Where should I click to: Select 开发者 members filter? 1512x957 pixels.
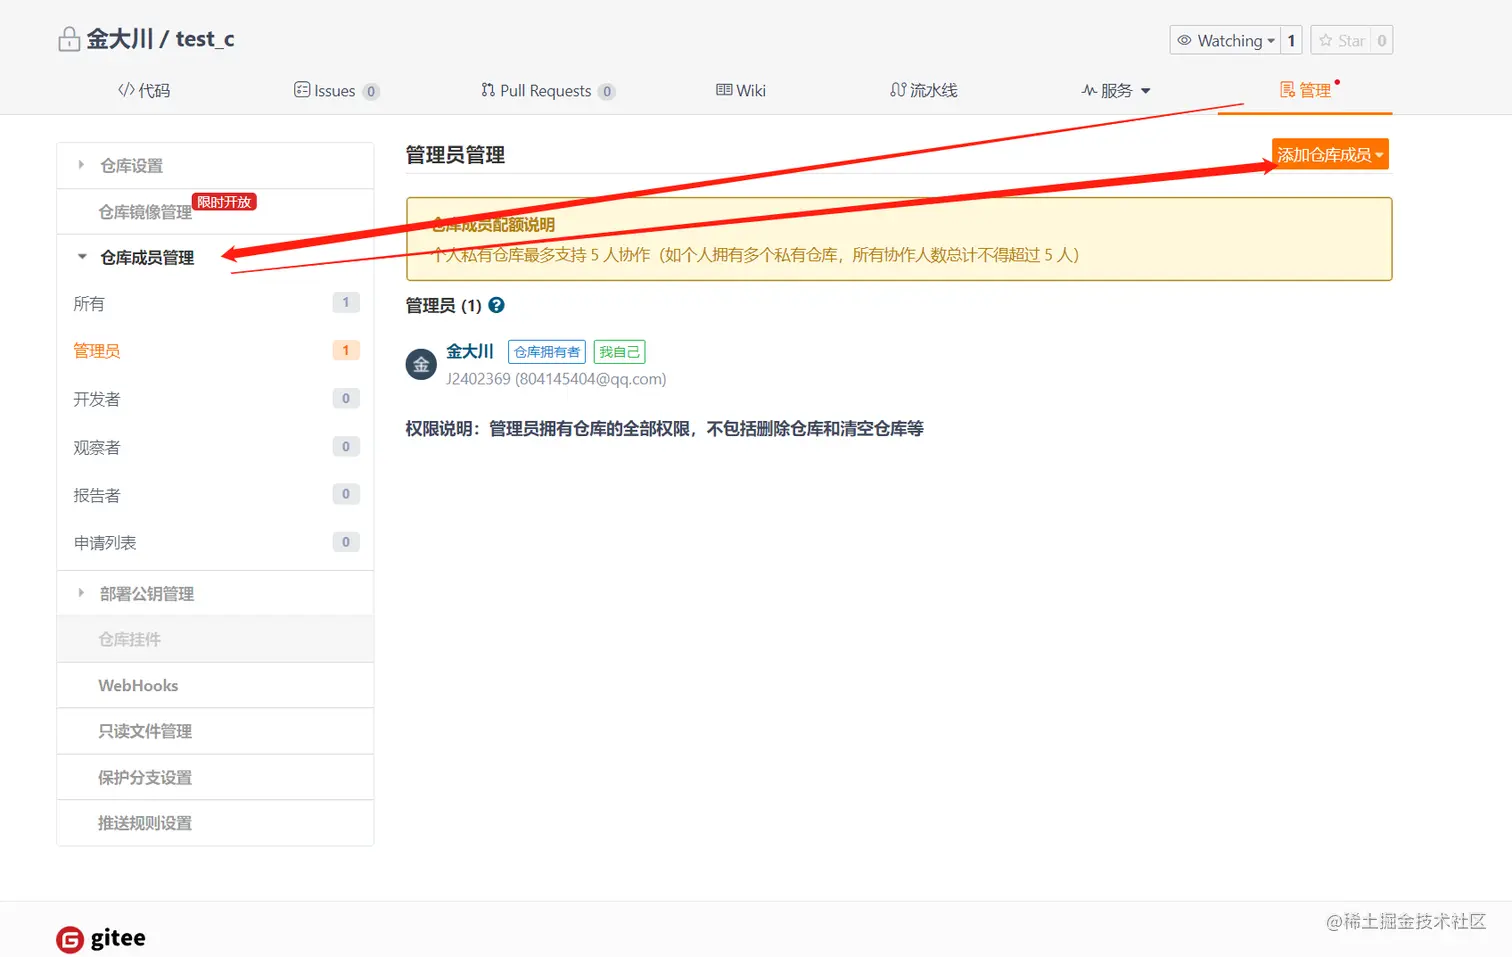point(215,399)
